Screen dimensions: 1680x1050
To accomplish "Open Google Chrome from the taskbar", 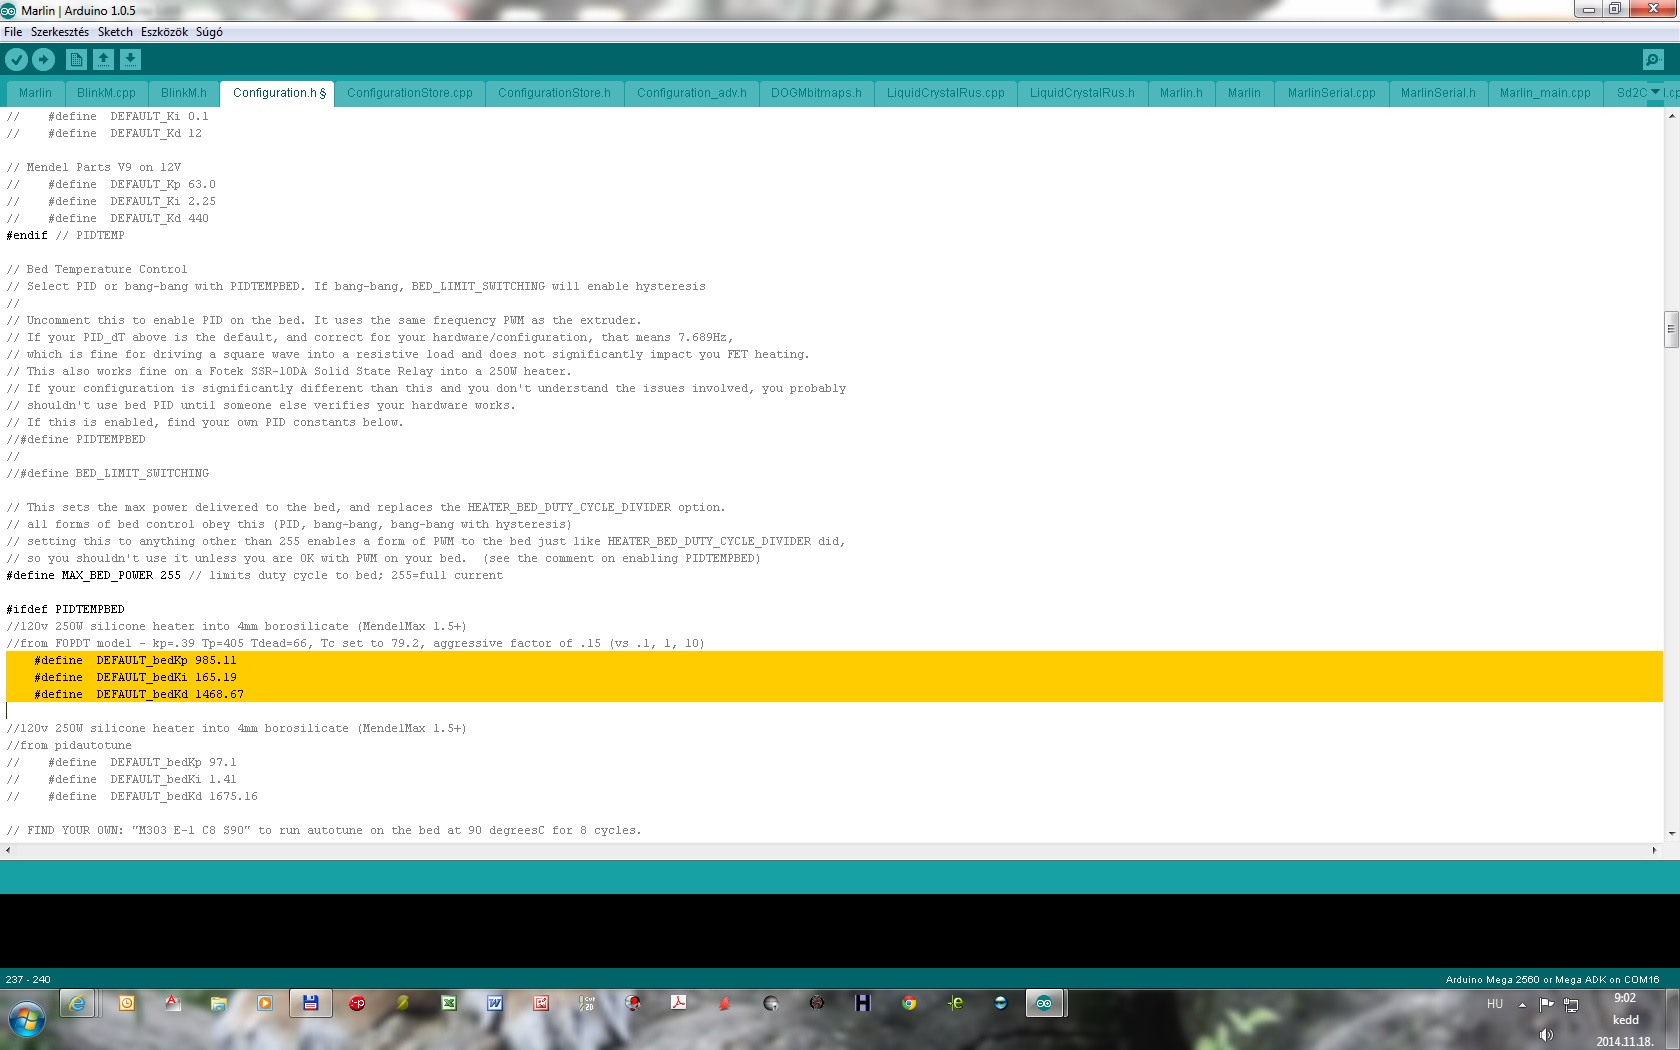I will tap(908, 1003).
